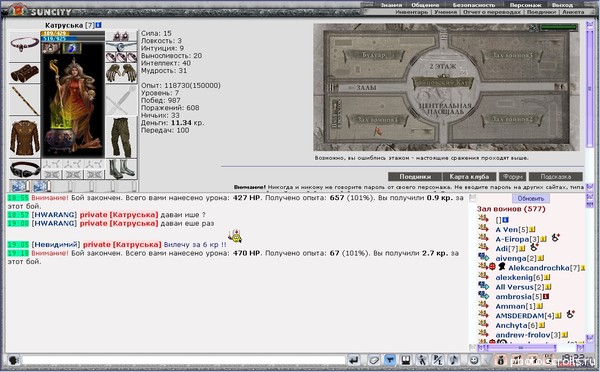Click the floppy disk save icon in toolbar
This screenshot has height=372, width=600.
(406, 360)
